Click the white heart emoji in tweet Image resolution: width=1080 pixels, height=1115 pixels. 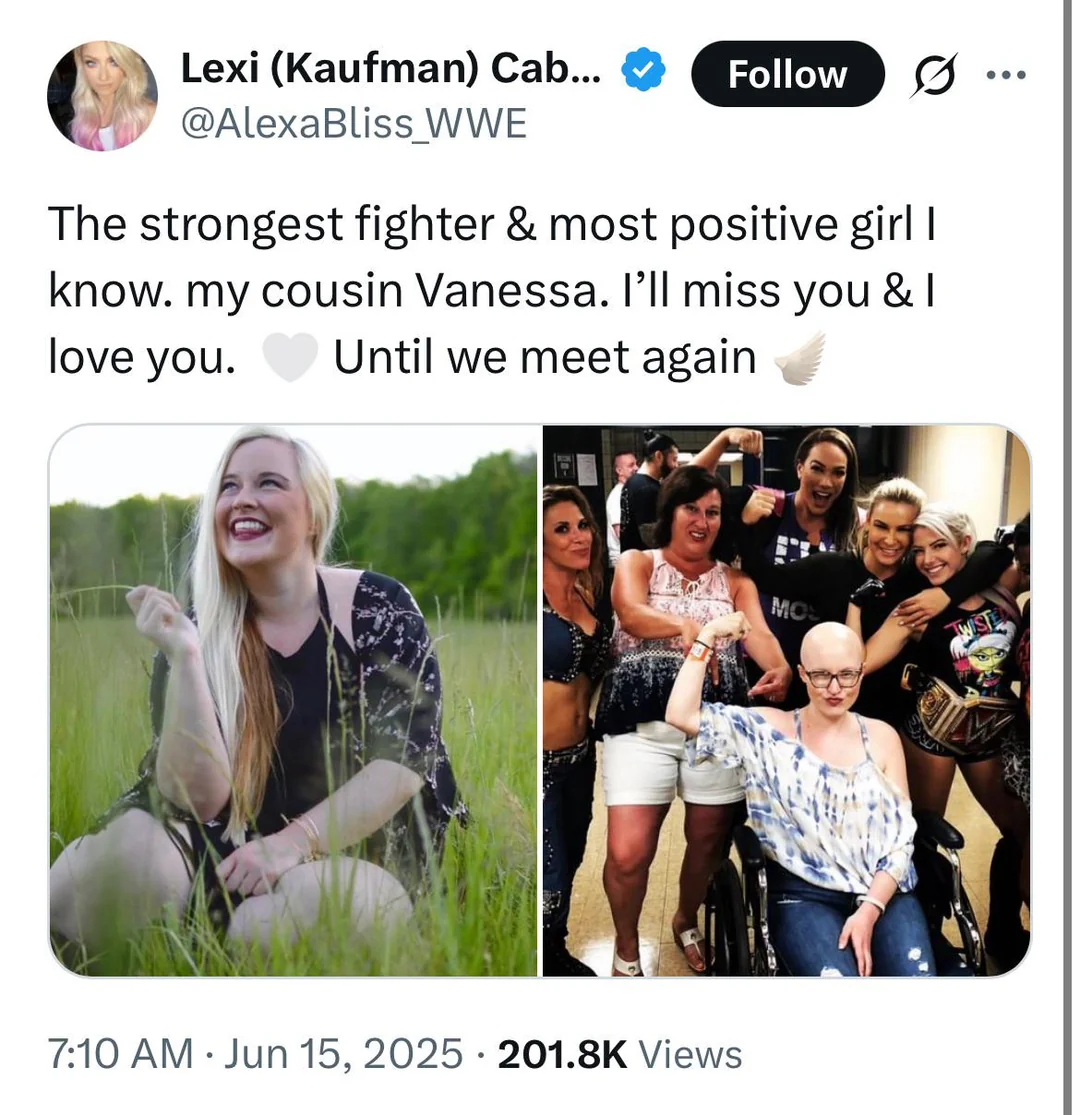pos(289,357)
